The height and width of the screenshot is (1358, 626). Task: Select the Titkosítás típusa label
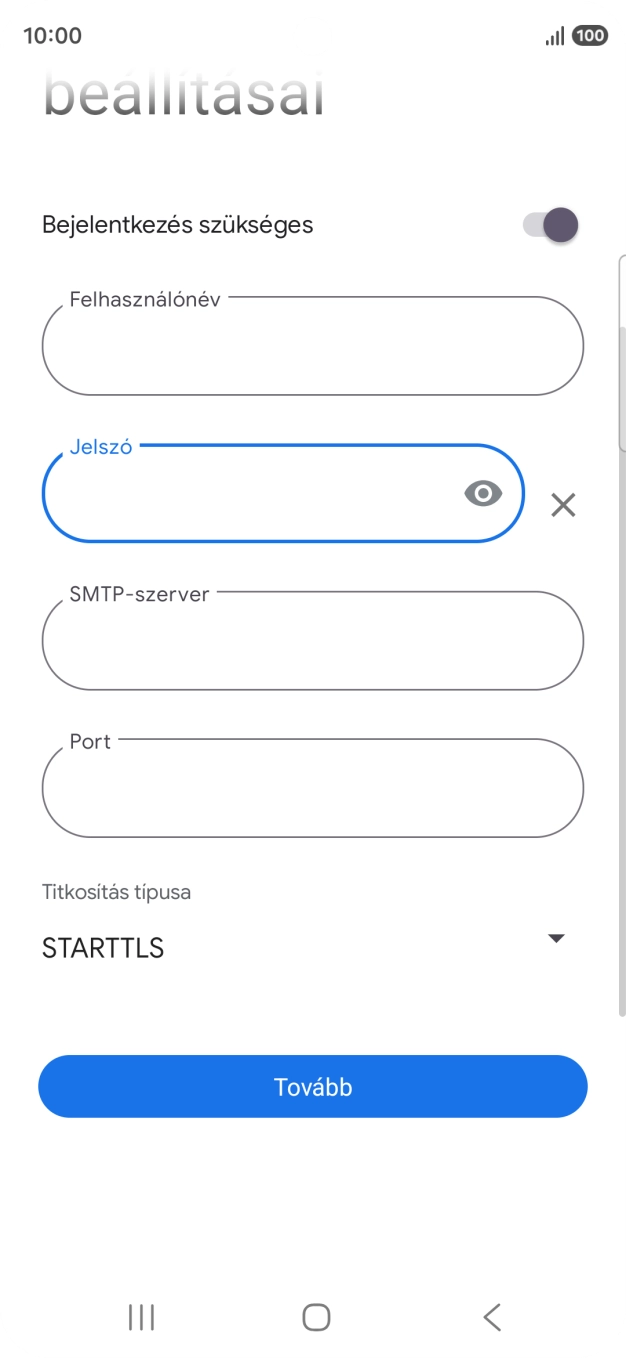(x=116, y=891)
